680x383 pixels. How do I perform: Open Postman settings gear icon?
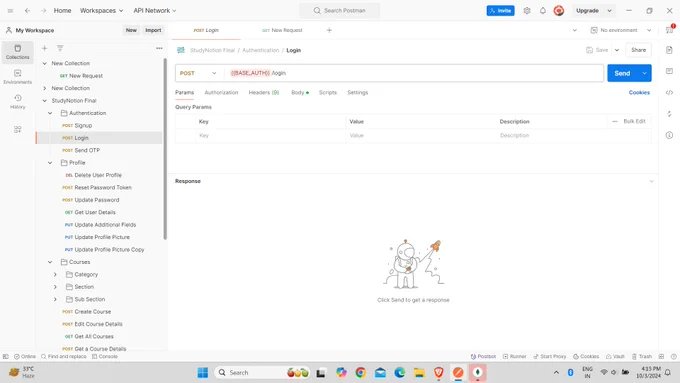coord(526,10)
